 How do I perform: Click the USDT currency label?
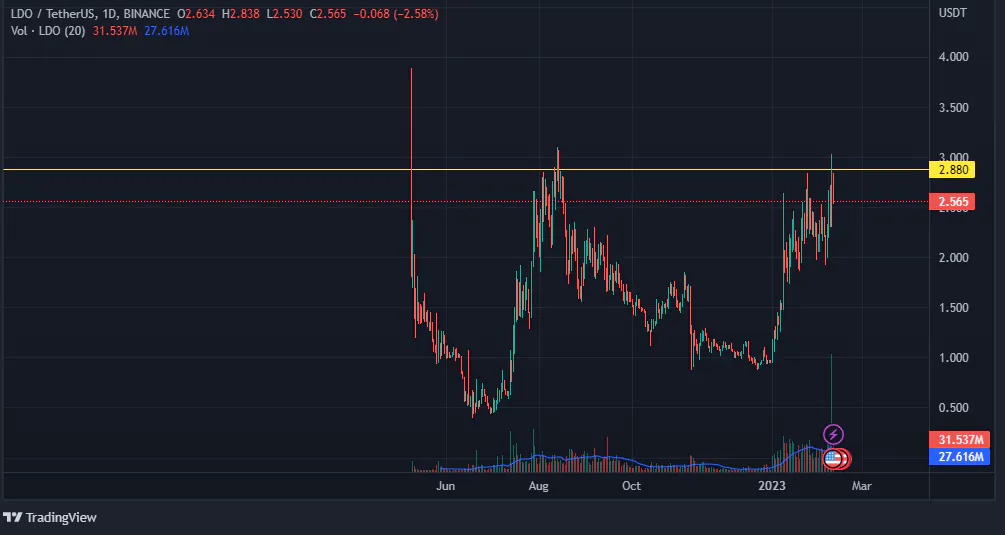[x=952, y=13]
